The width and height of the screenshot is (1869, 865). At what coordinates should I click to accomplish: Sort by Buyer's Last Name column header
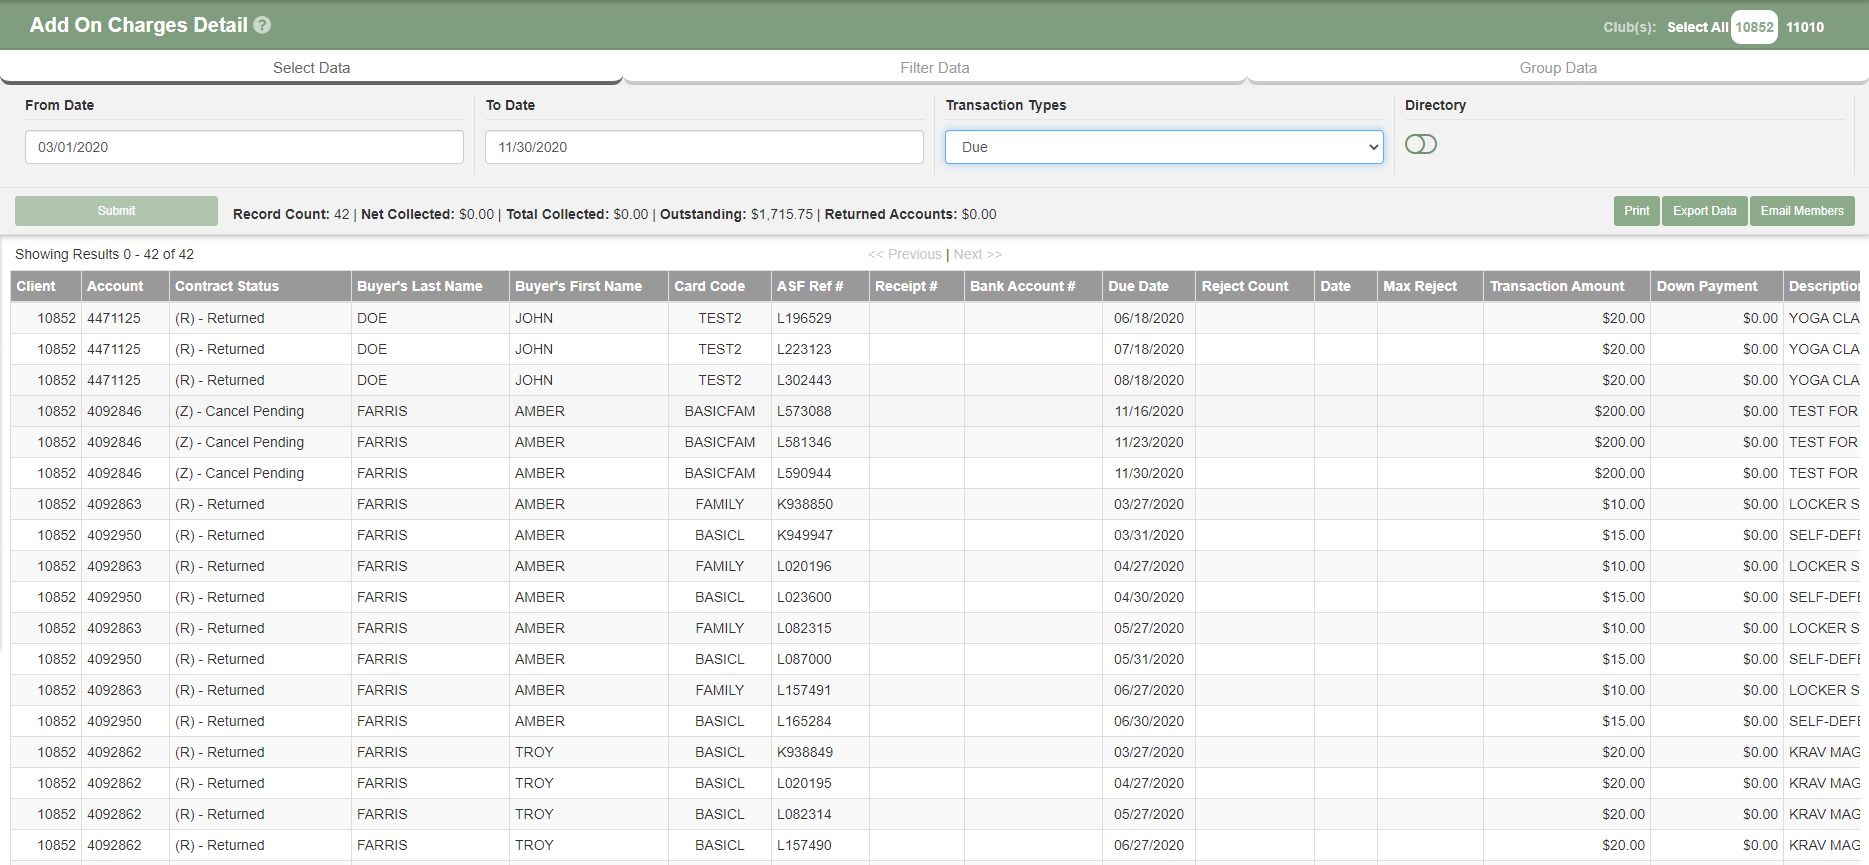pyautogui.click(x=430, y=286)
